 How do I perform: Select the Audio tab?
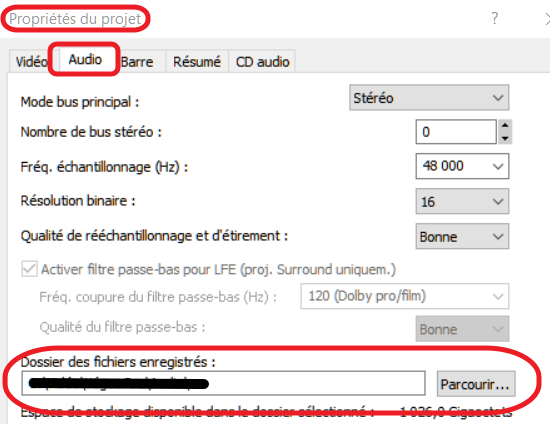(x=85, y=59)
